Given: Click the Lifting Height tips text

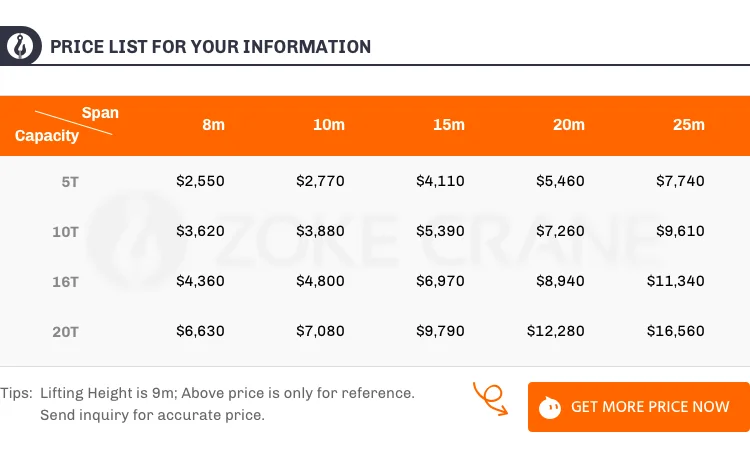Looking at the screenshot, I should (207, 394).
